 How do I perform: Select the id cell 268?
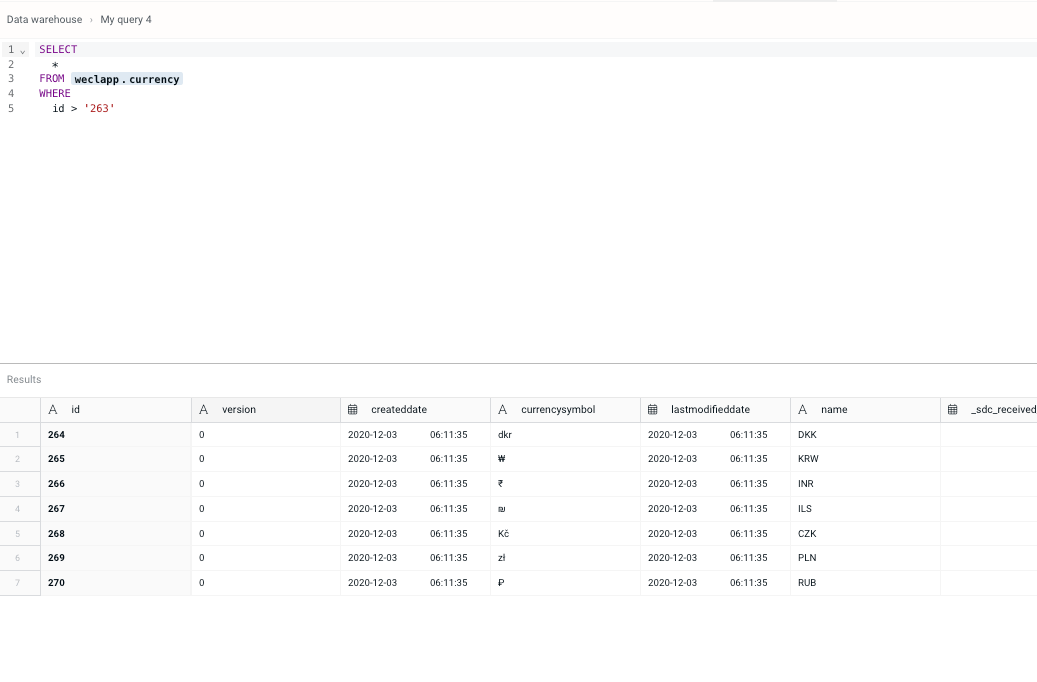116,534
